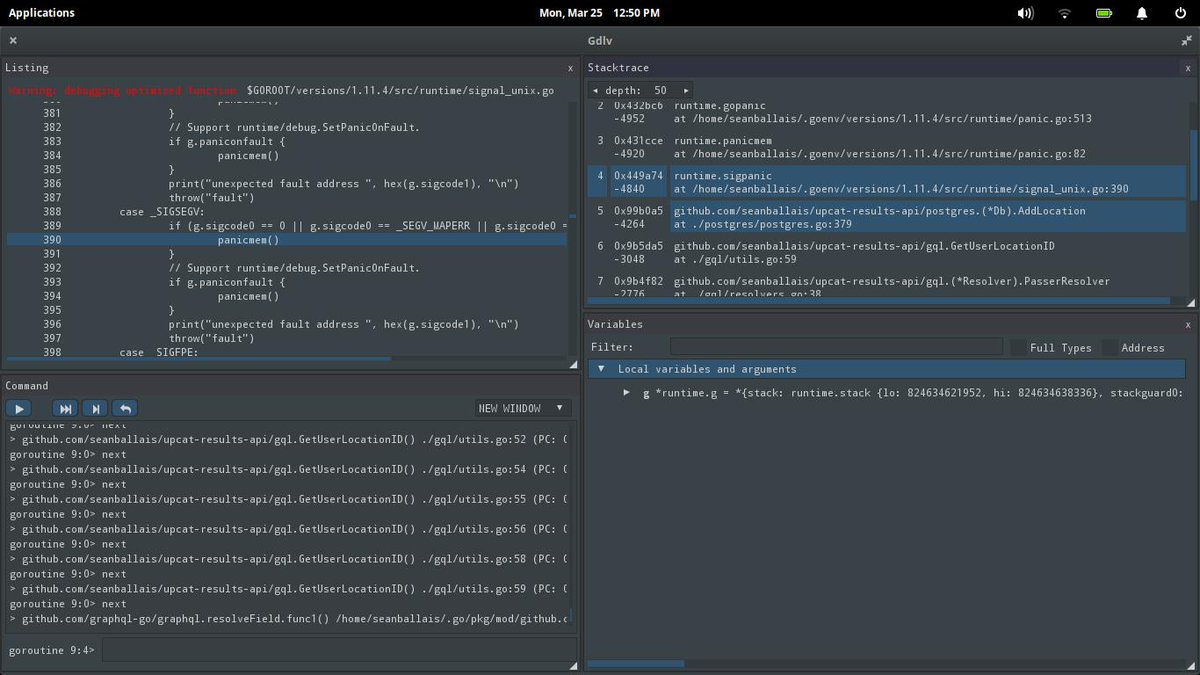Open the NEW WINDOW dropdown
This screenshot has width=1200, height=675.
point(523,408)
